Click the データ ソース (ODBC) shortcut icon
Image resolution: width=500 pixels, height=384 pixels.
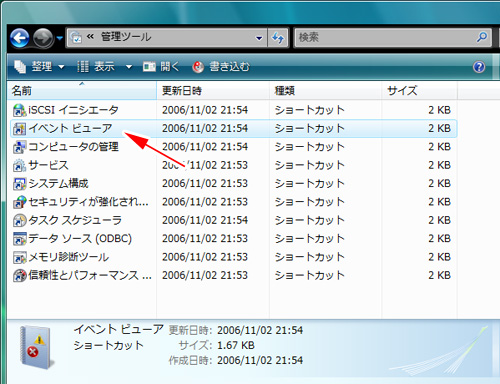19,239
